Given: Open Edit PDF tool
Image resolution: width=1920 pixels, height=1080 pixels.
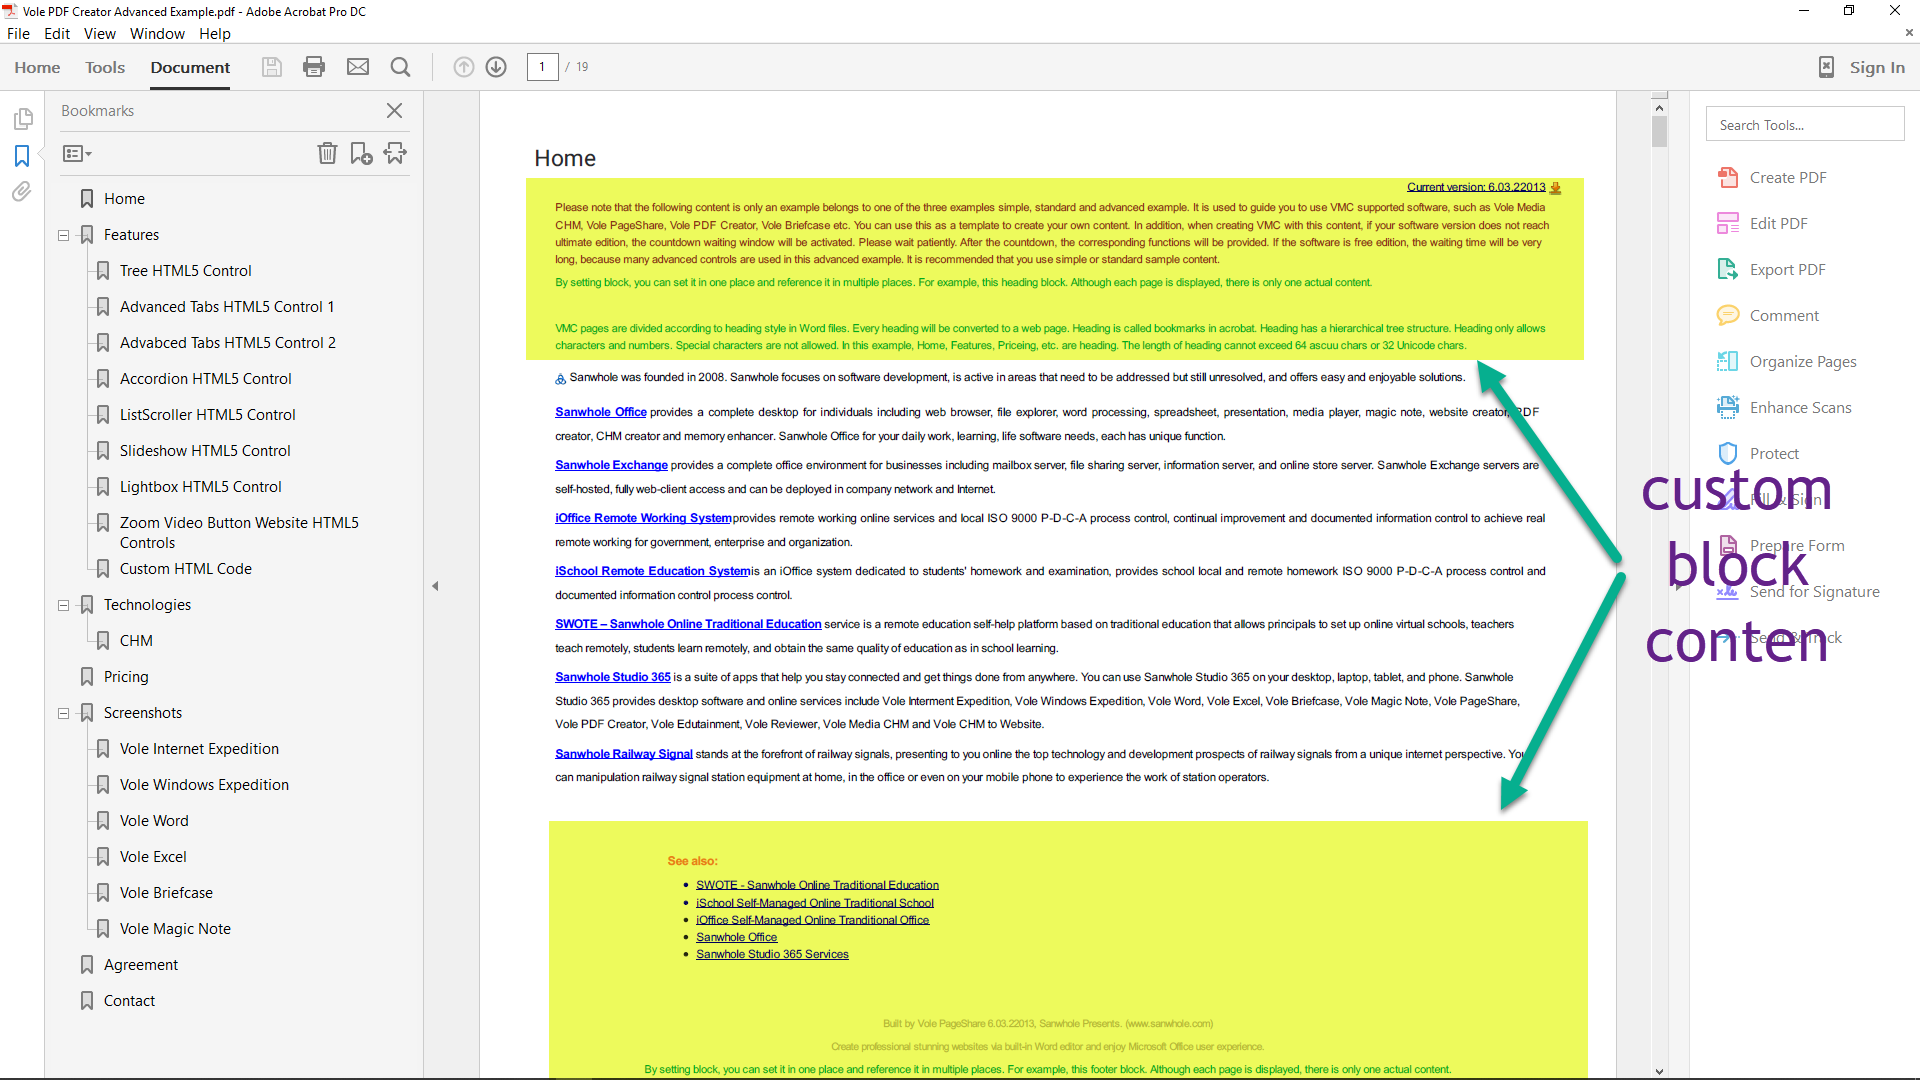Looking at the screenshot, I should [1762, 224].
